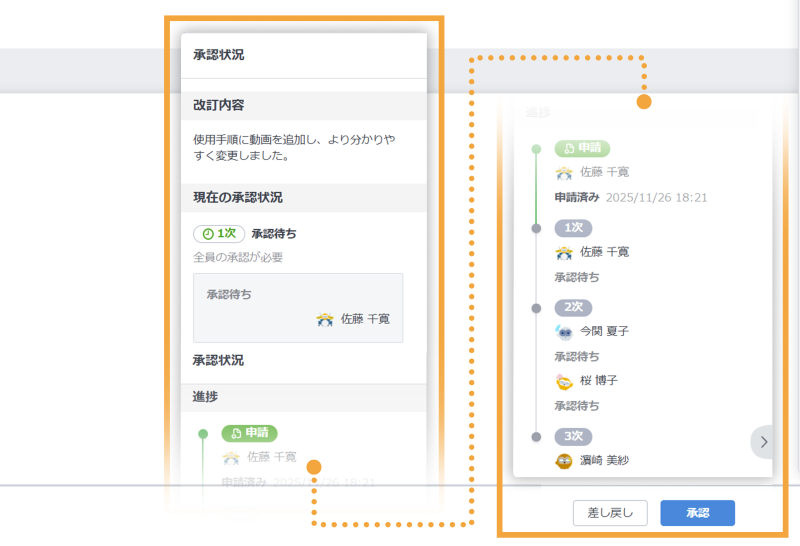This screenshot has height=546, width=800.
Task: Click the revision description 使用手順に動画を追加し text
Action: 294,147
